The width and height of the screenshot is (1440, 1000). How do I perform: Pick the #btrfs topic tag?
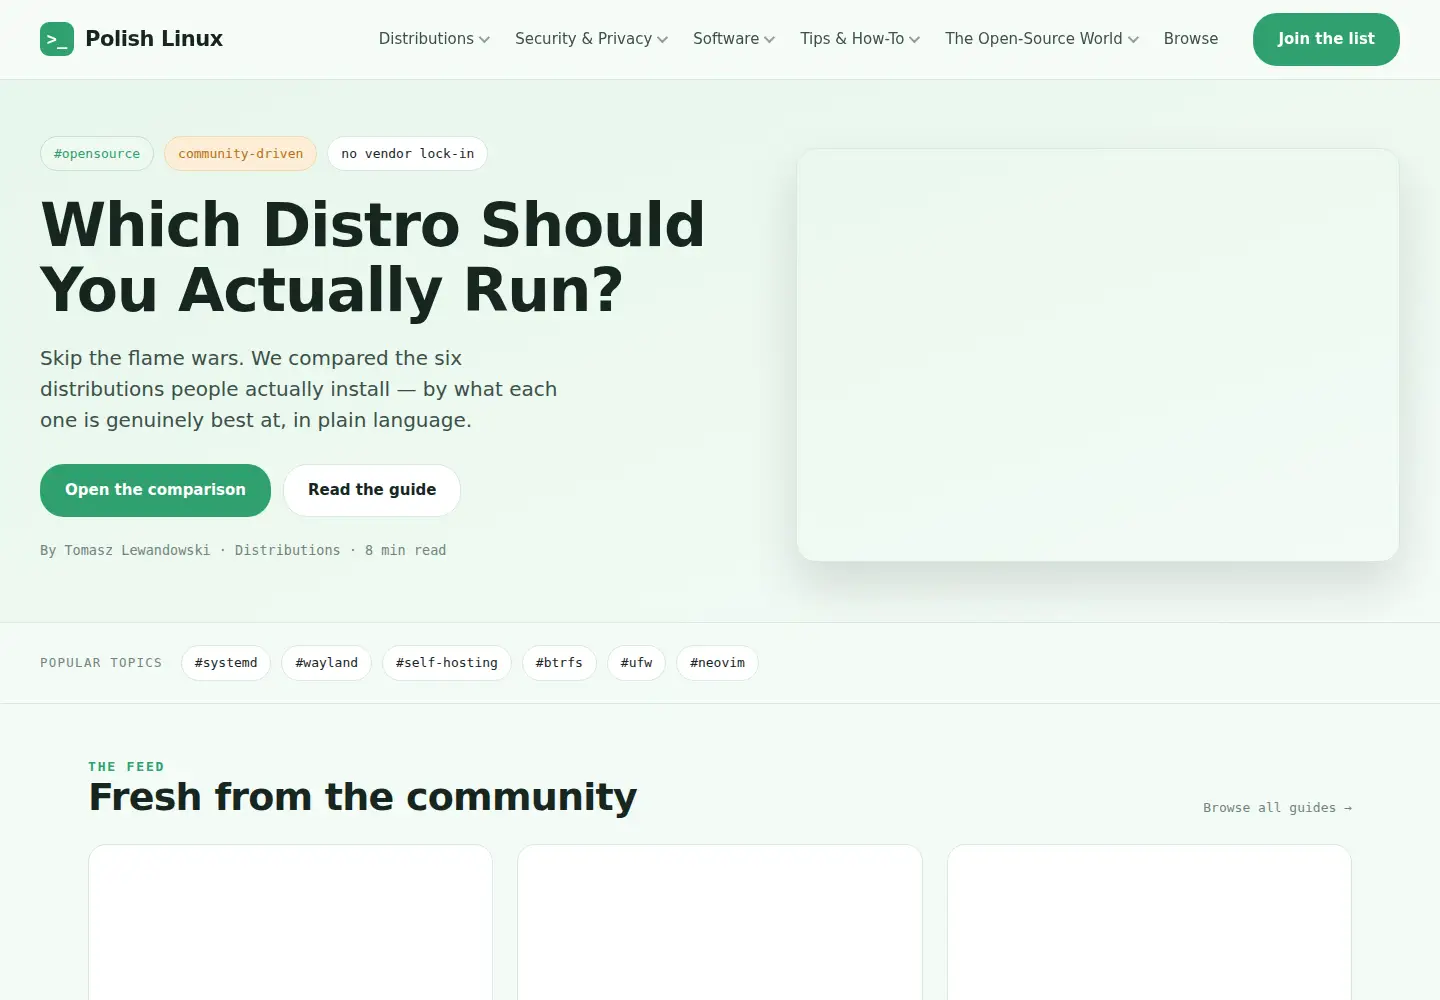[559, 663]
